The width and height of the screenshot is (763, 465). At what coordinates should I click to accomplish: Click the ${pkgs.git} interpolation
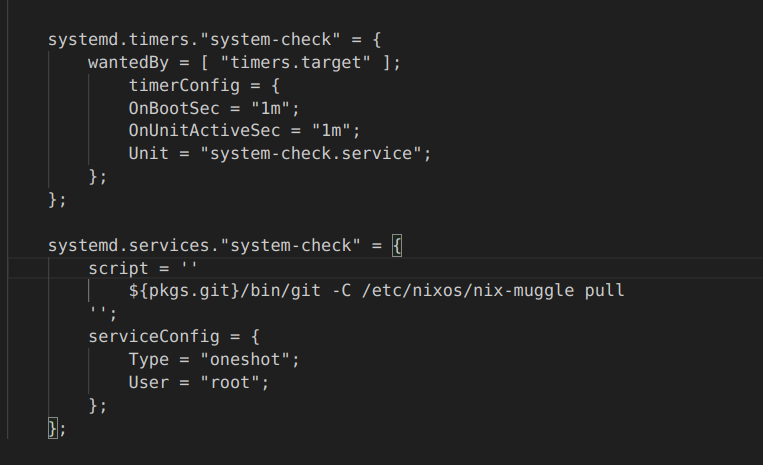(x=179, y=291)
